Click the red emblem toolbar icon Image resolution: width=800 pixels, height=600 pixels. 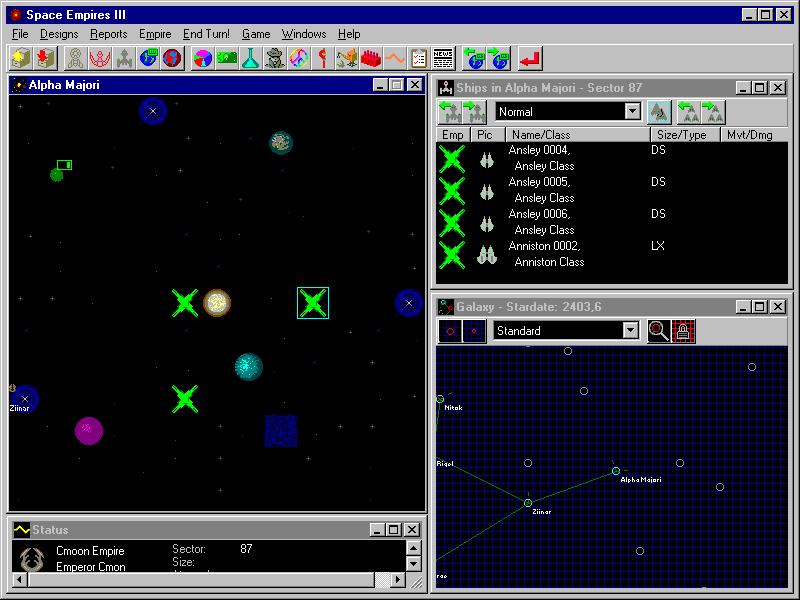click(x=100, y=59)
